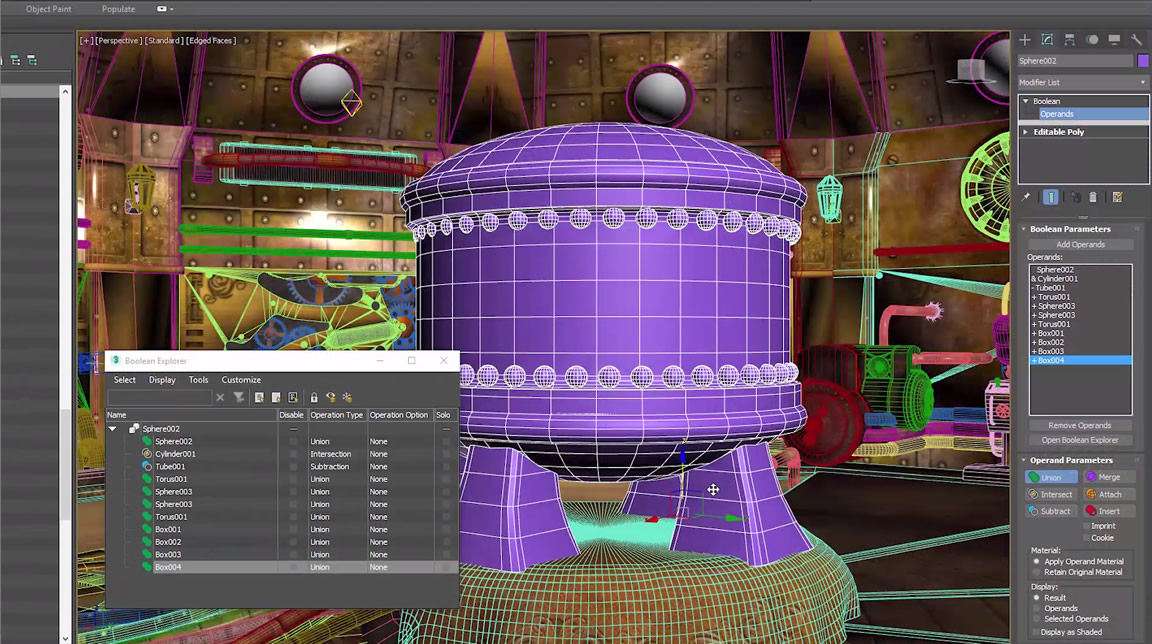Tick Solo checkbox for Tube001 row

pos(446,466)
